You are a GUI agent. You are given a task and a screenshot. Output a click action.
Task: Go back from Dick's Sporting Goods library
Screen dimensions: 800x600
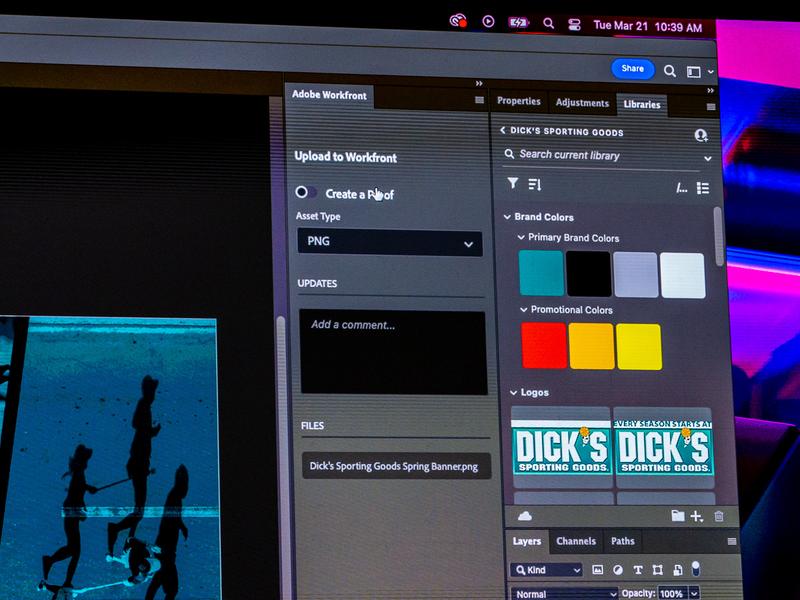click(503, 130)
